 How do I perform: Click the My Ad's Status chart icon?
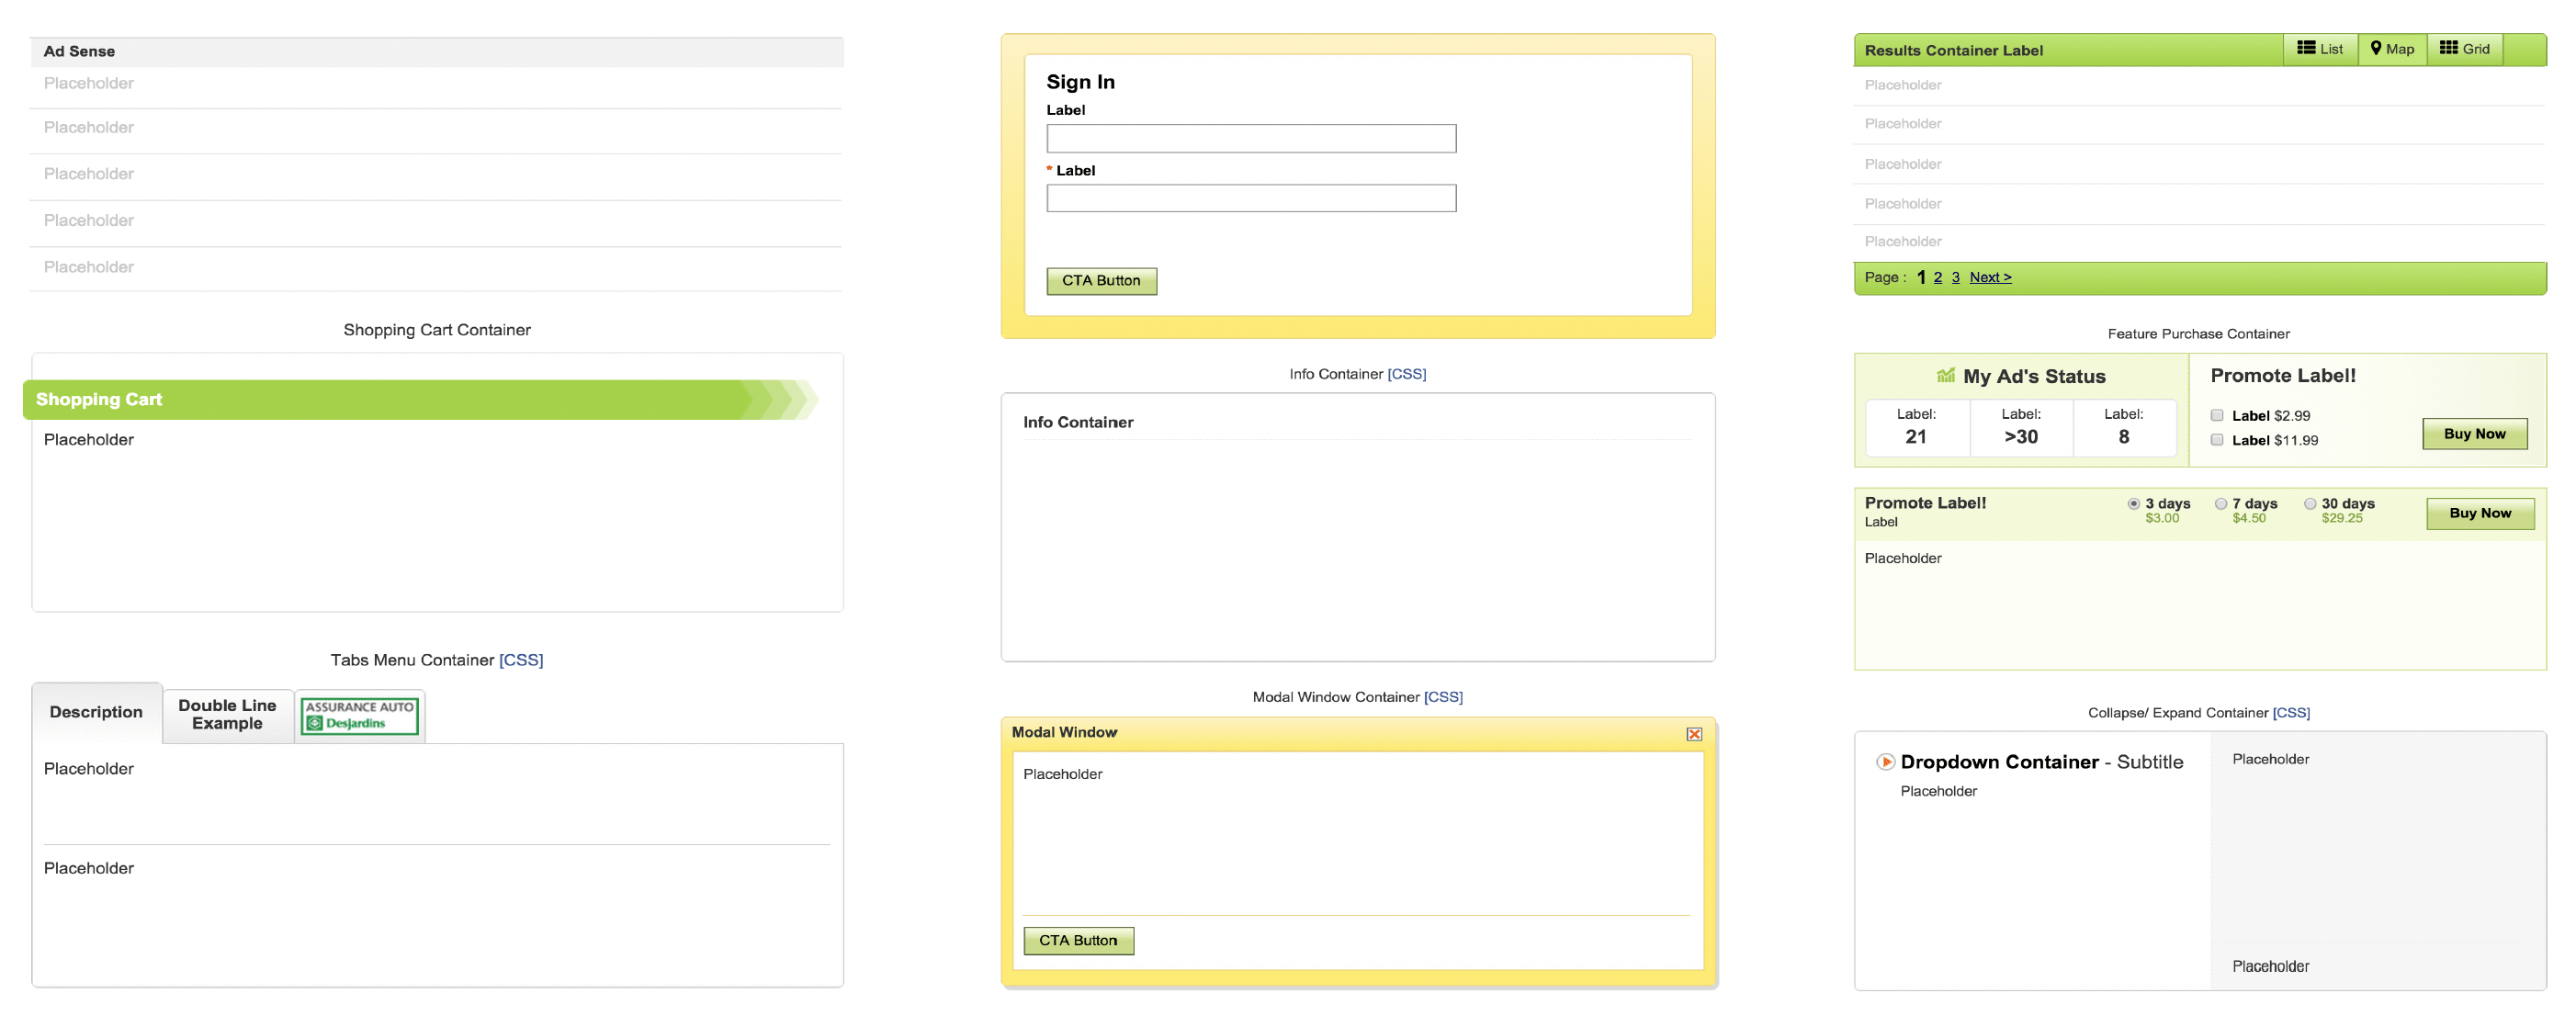pos(1945,376)
